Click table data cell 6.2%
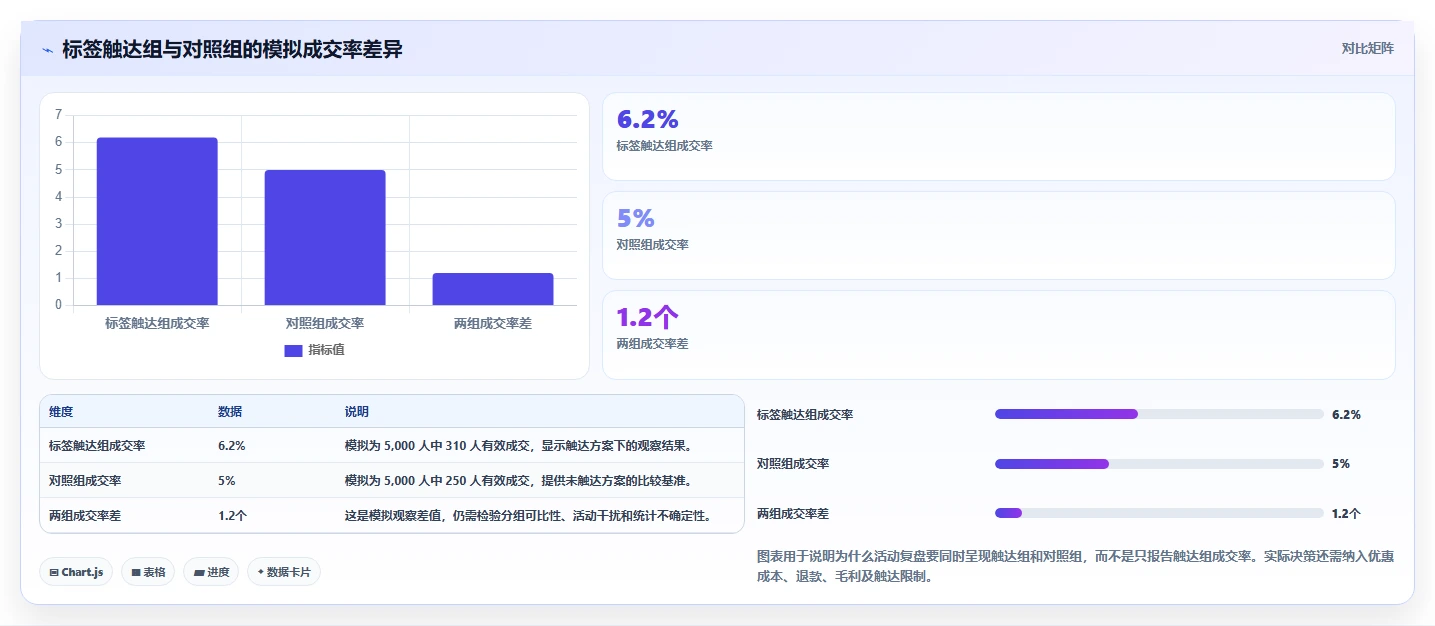 tap(232, 446)
